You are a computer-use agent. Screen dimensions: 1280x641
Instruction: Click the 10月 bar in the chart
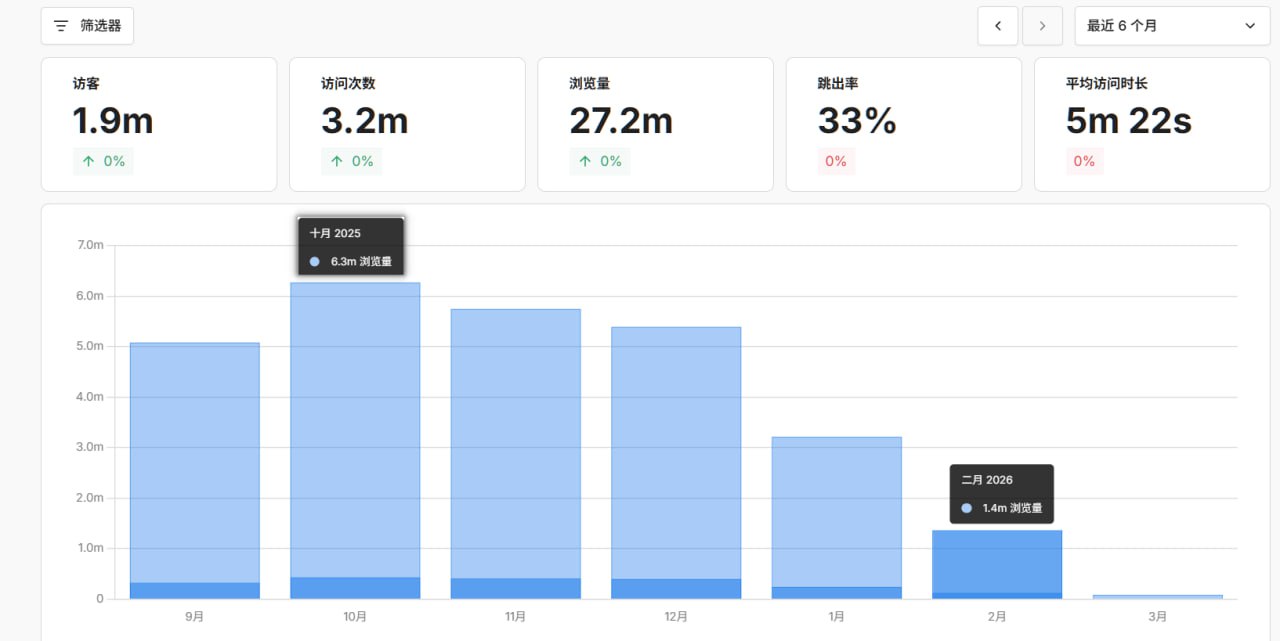(355, 440)
